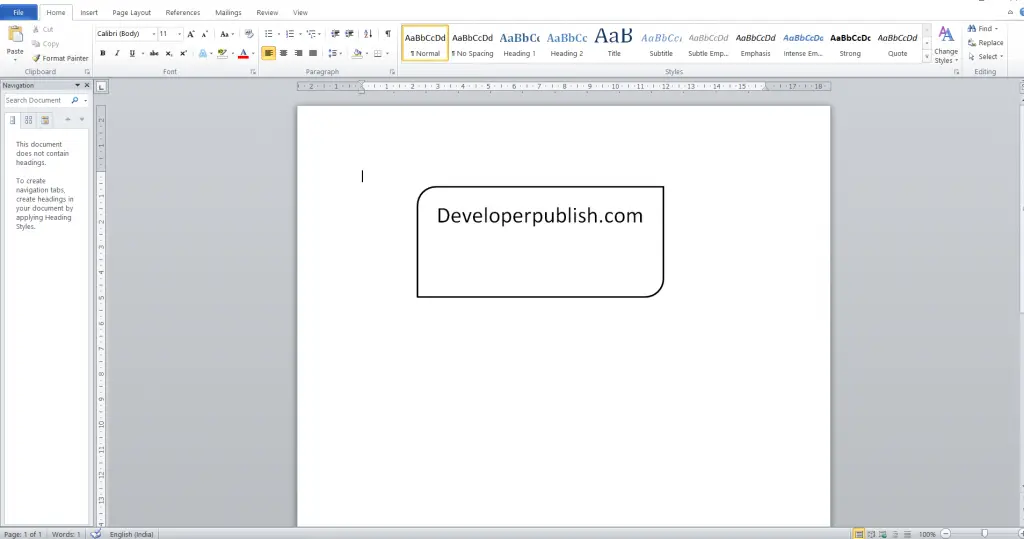Click magnifier icon in Search Document box
Screen dimensions: 1024x539
pos(75,101)
